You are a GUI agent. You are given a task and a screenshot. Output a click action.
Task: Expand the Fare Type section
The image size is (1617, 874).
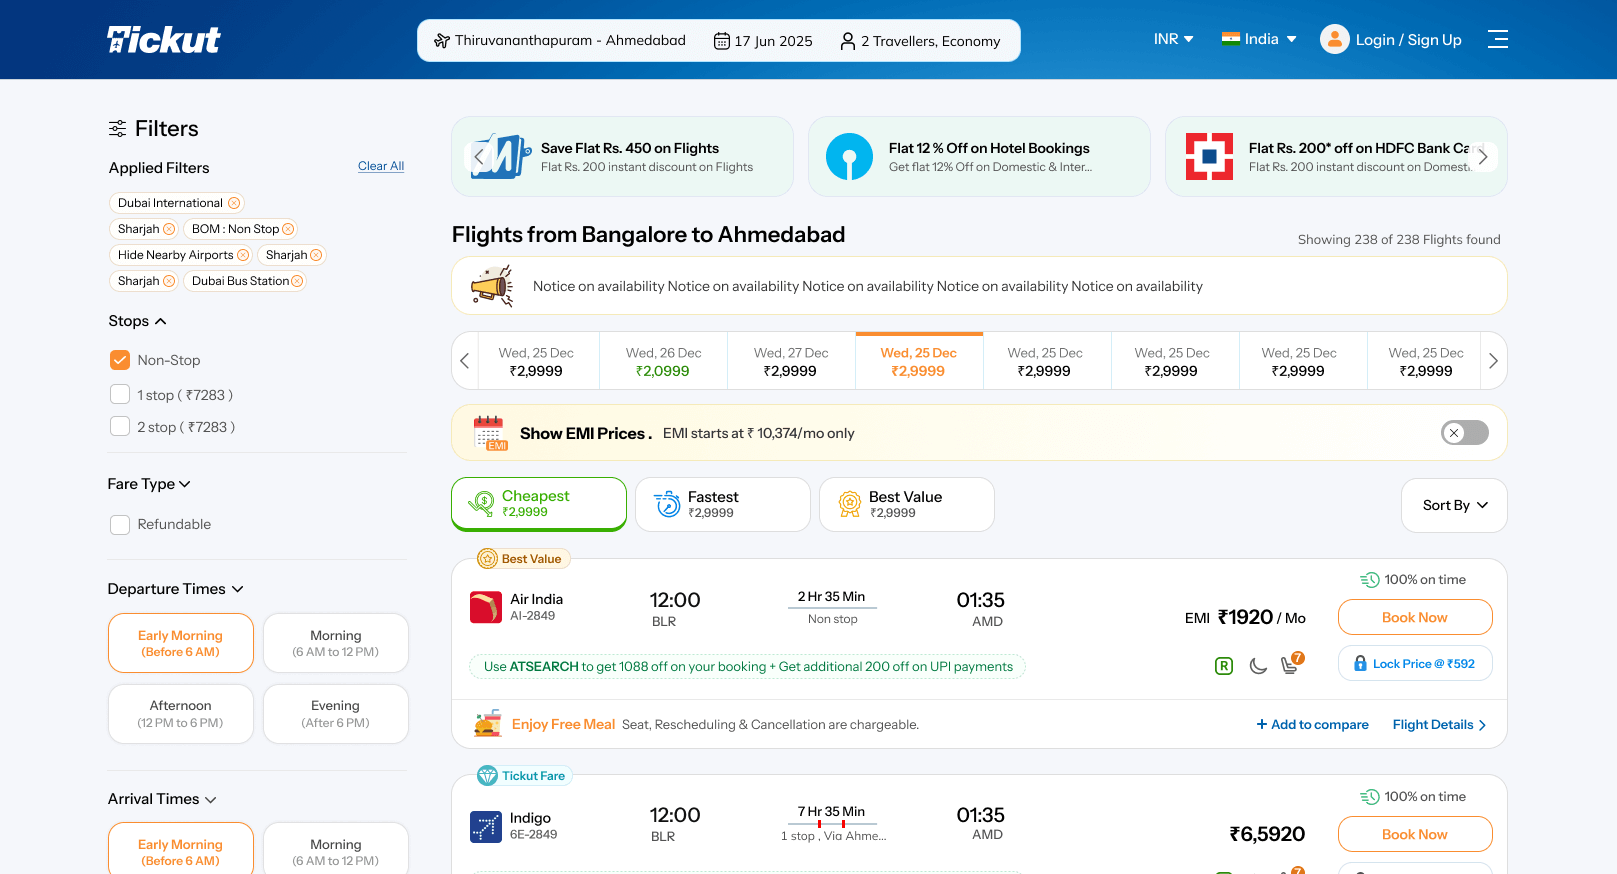pos(149,484)
